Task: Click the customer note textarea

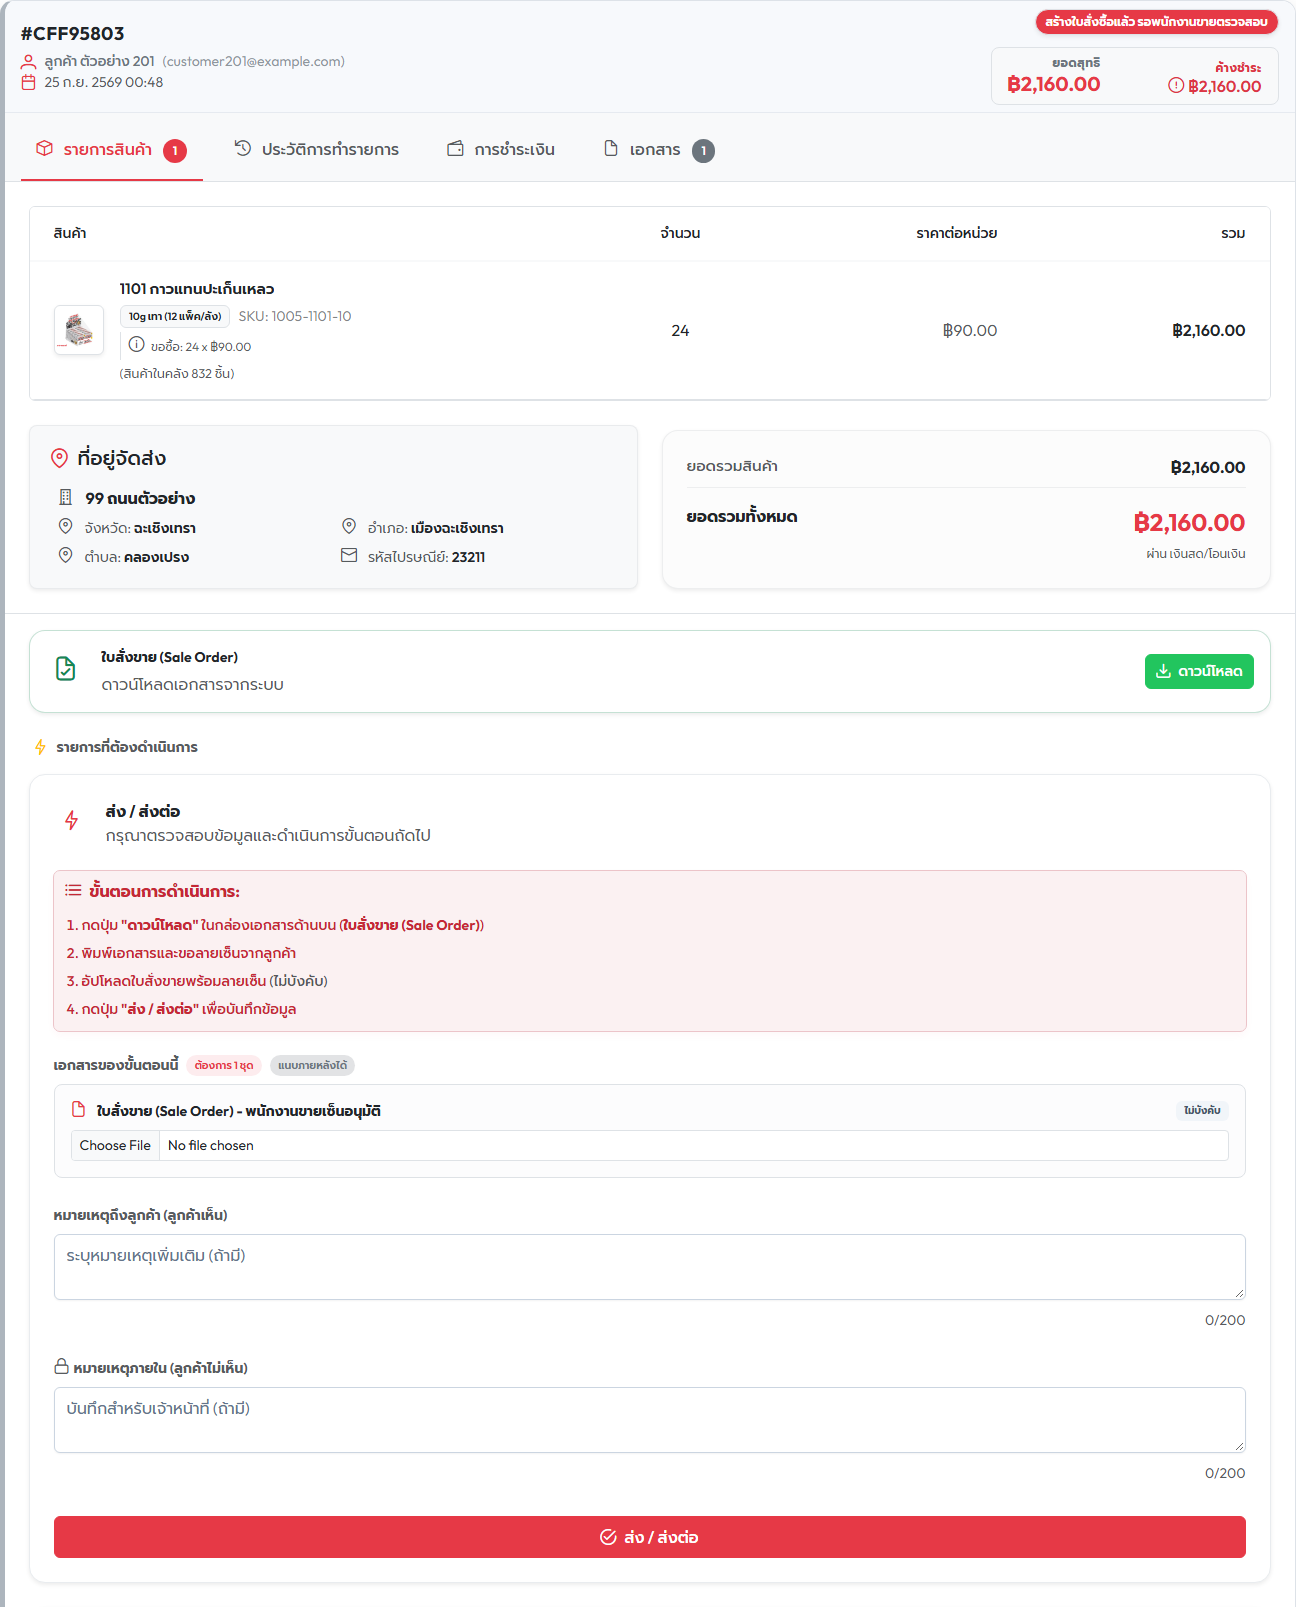Action: 650,1267
